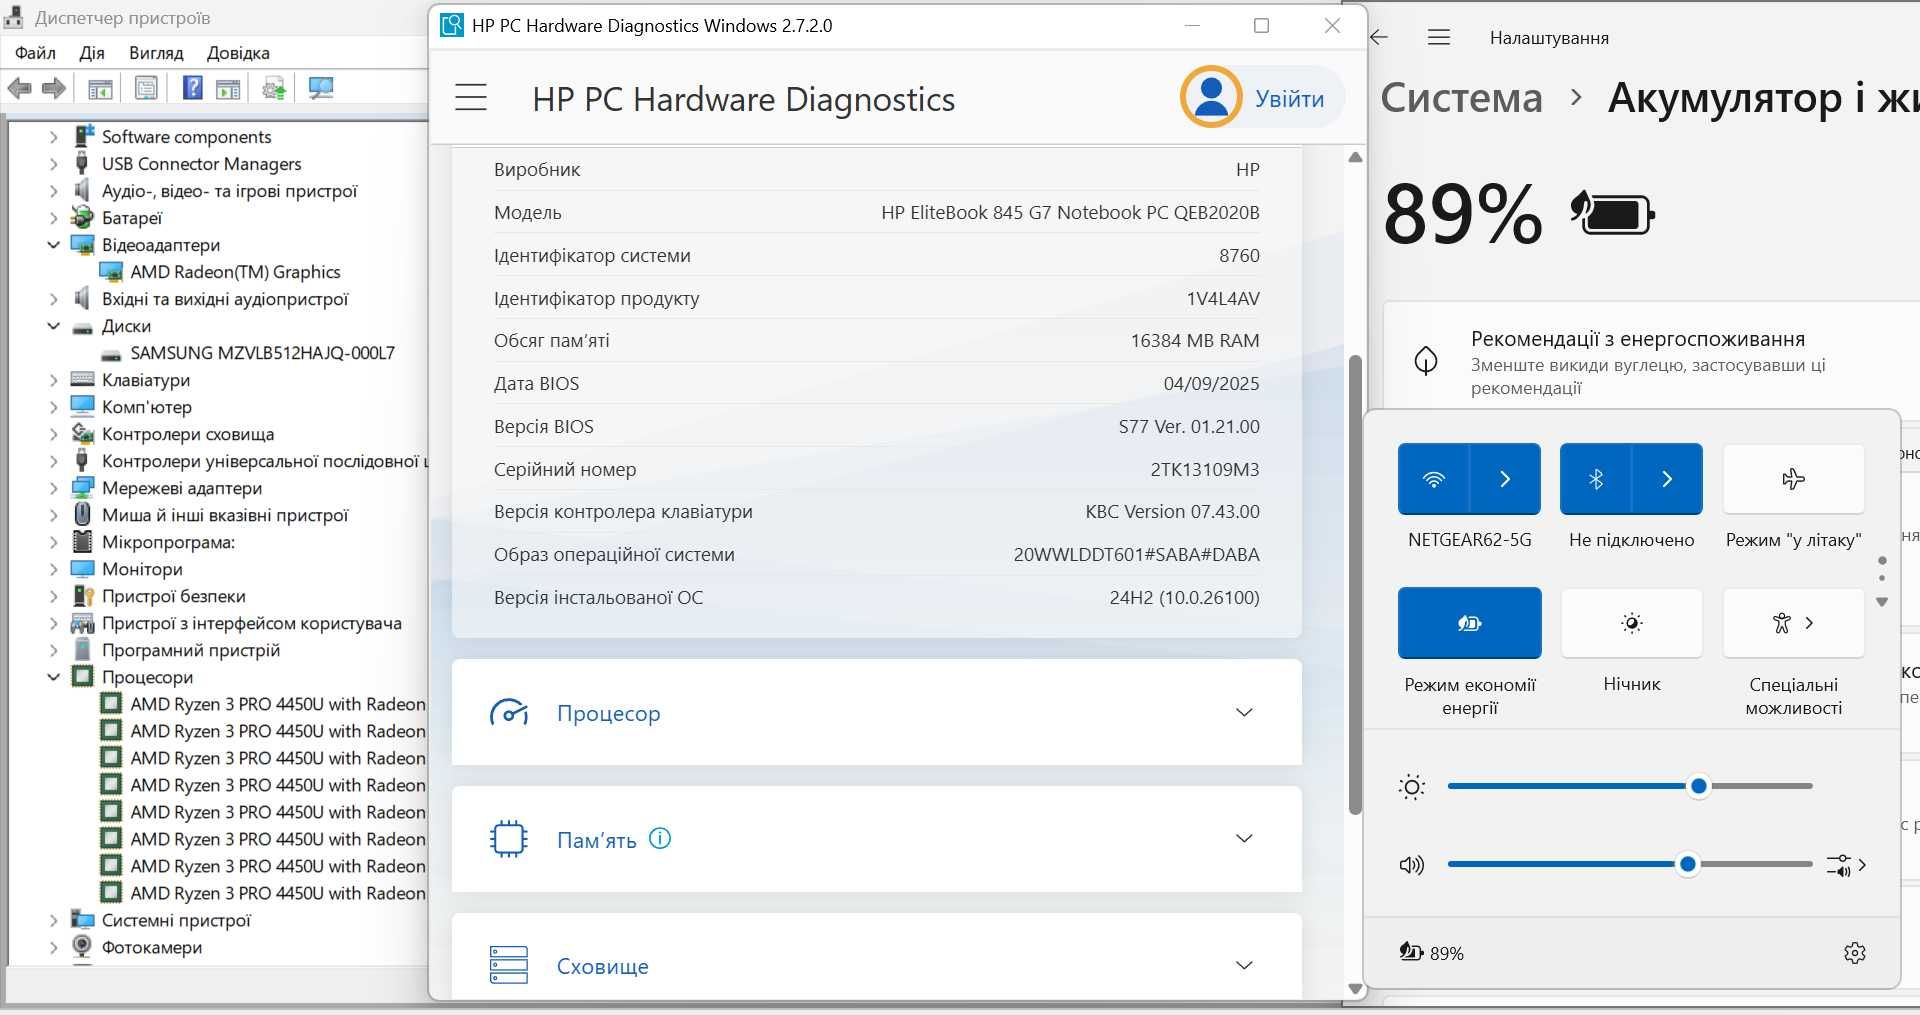Click brightness sun icon
The width and height of the screenshot is (1920, 1015).
[1412, 787]
